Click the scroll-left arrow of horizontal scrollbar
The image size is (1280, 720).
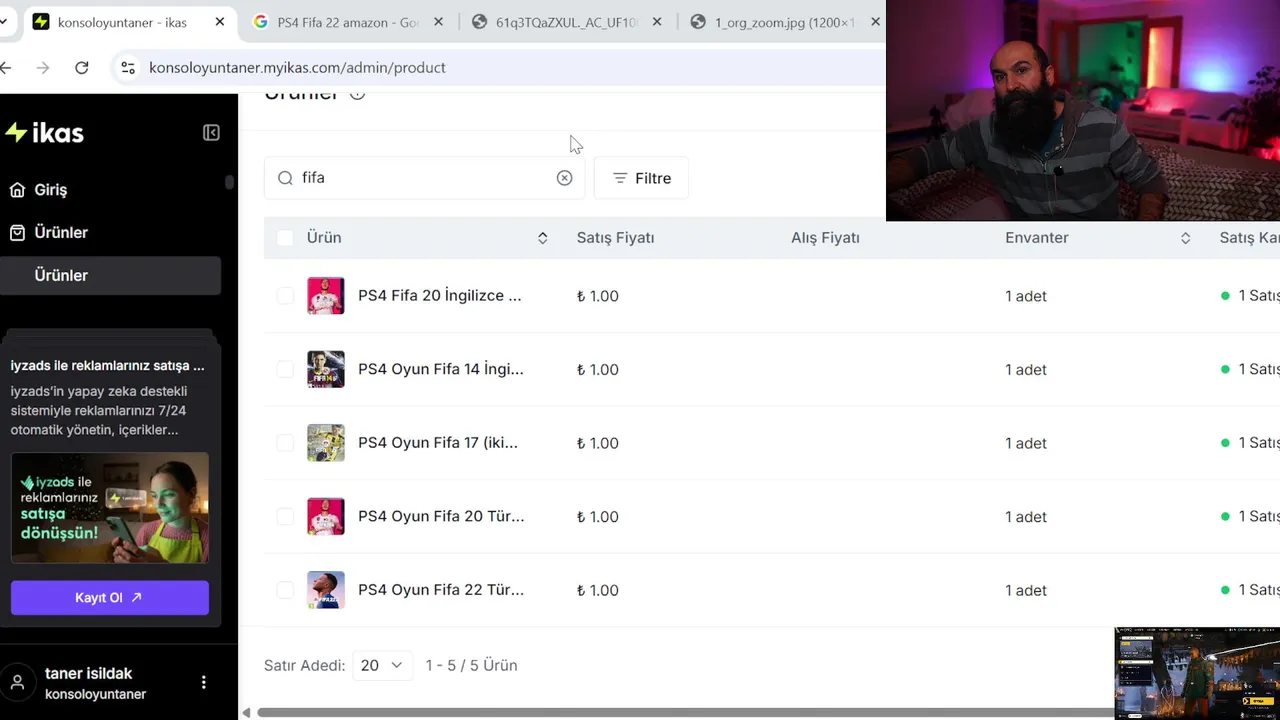click(246, 712)
